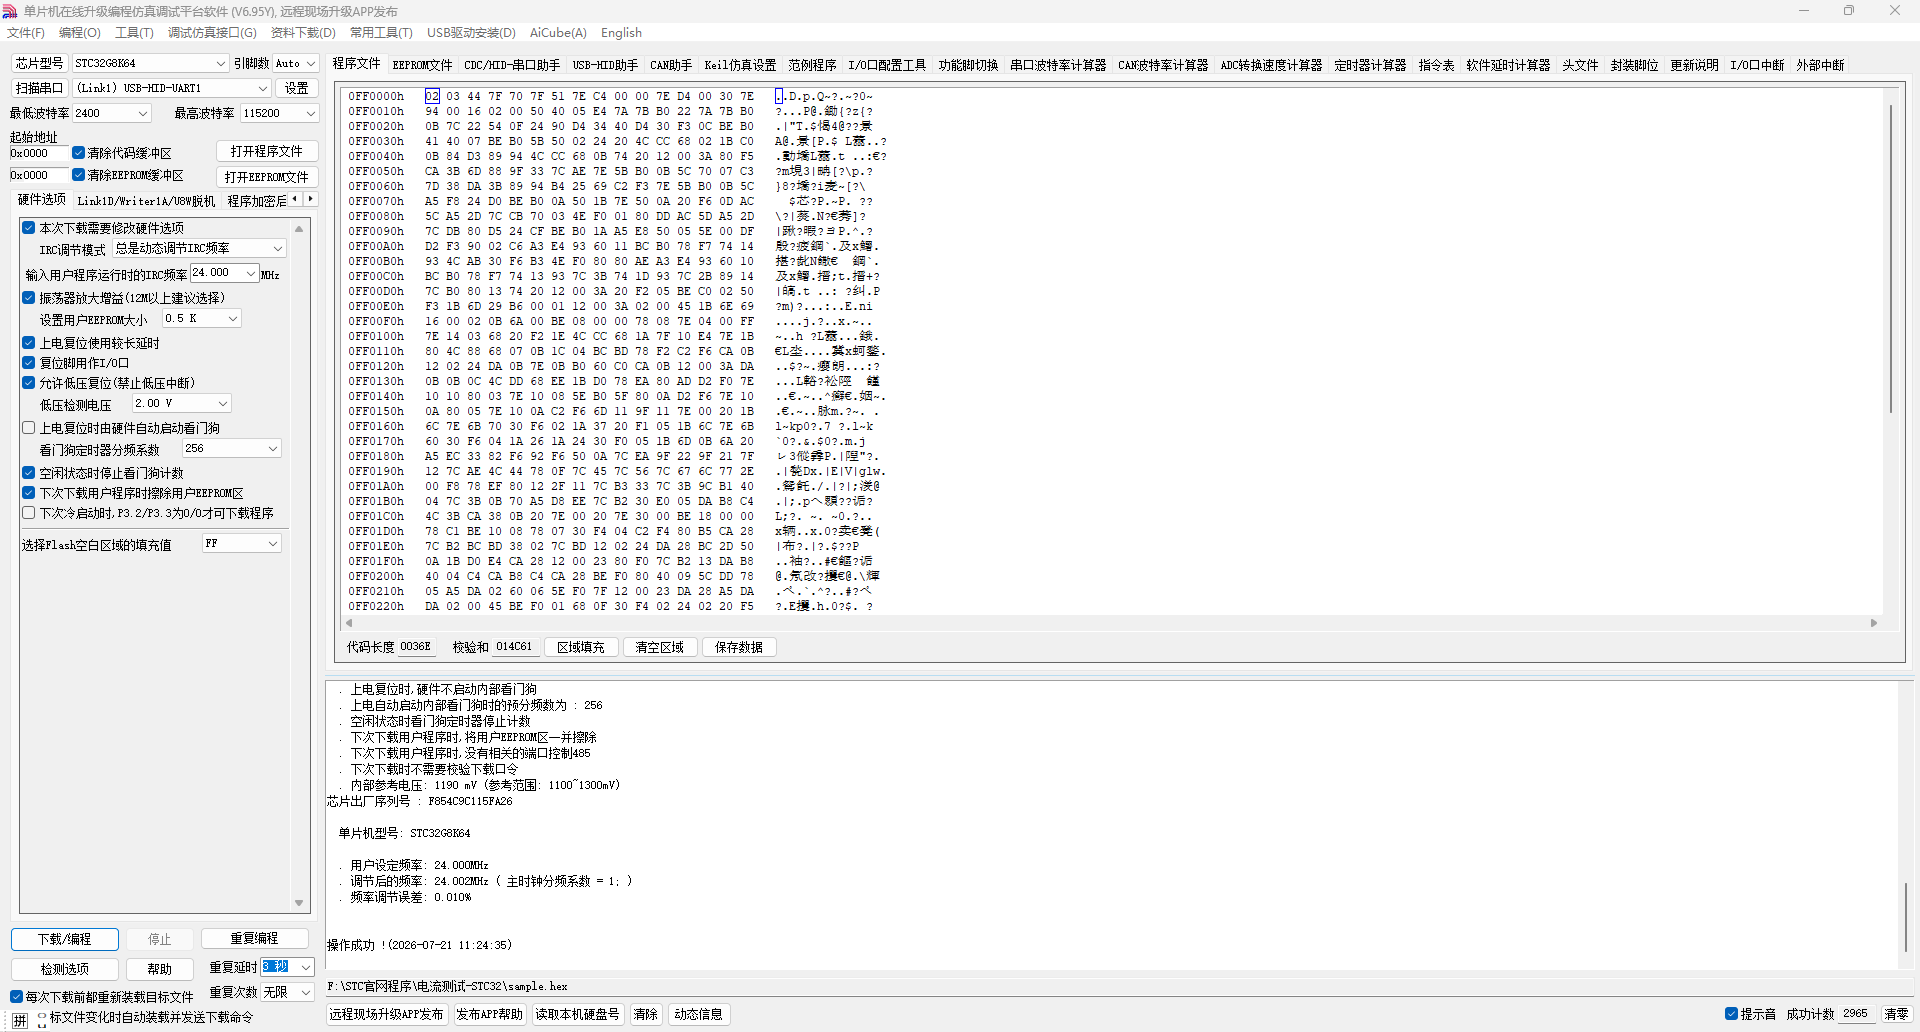The width and height of the screenshot is (1920, 1032).
Task: Enable 上电复位时由硬件自动启动看门狗 option
Action: (x=29, y=428)
